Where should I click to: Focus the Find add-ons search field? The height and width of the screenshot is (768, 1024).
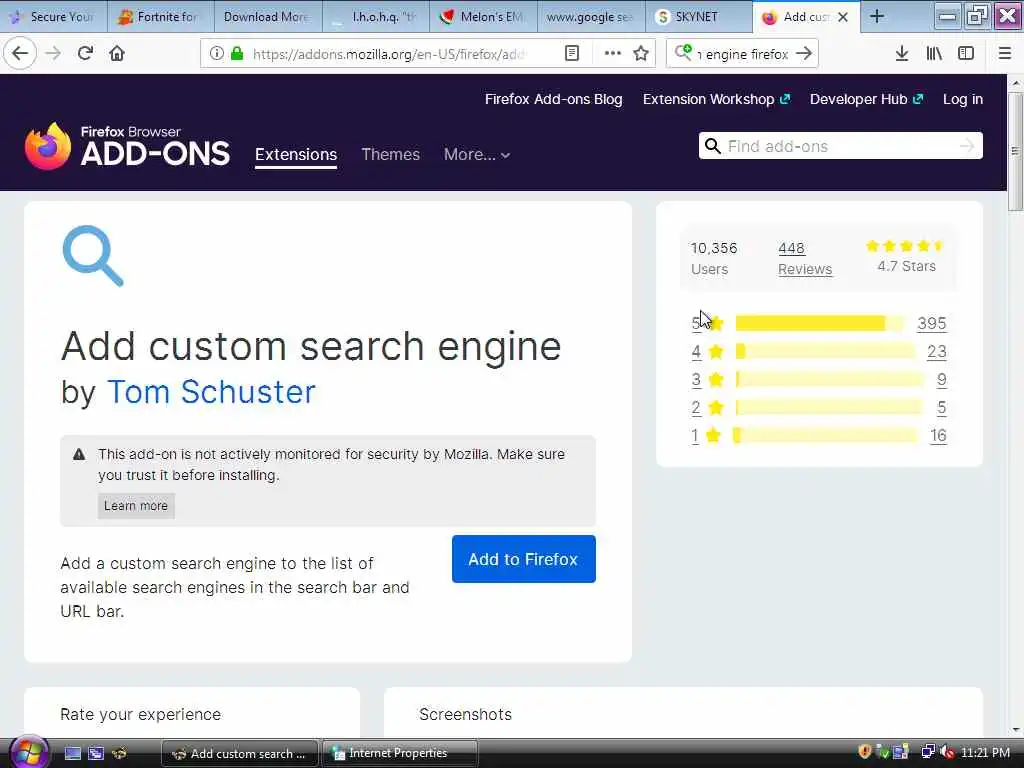point(840,146)
